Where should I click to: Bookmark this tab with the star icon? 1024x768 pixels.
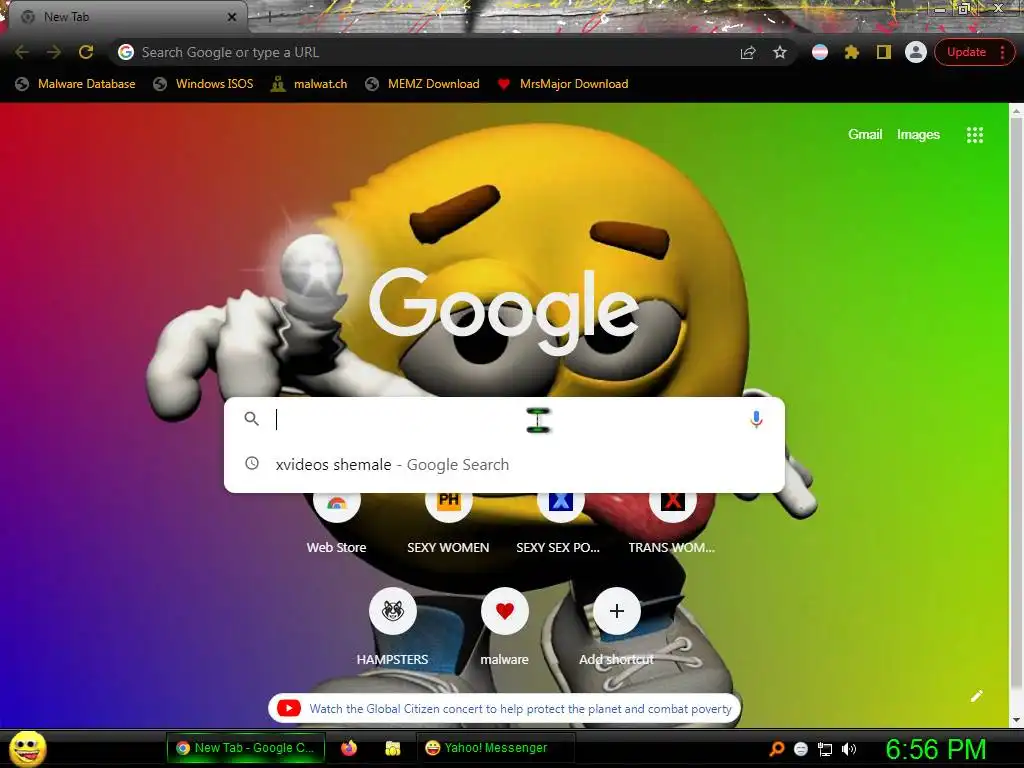(x=780, y=52)
